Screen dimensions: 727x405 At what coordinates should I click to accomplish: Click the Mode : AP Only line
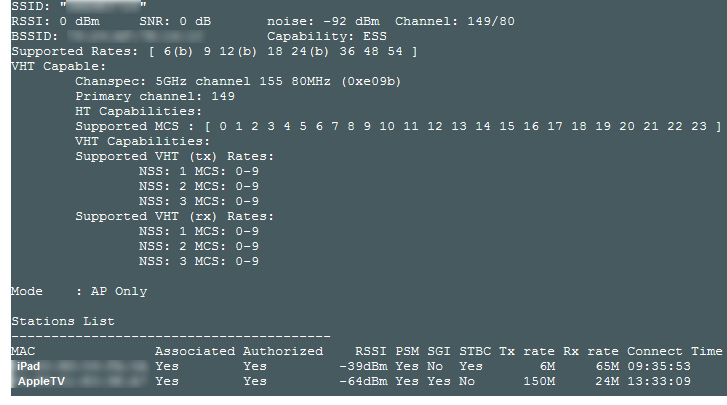[x=79, y=291]
